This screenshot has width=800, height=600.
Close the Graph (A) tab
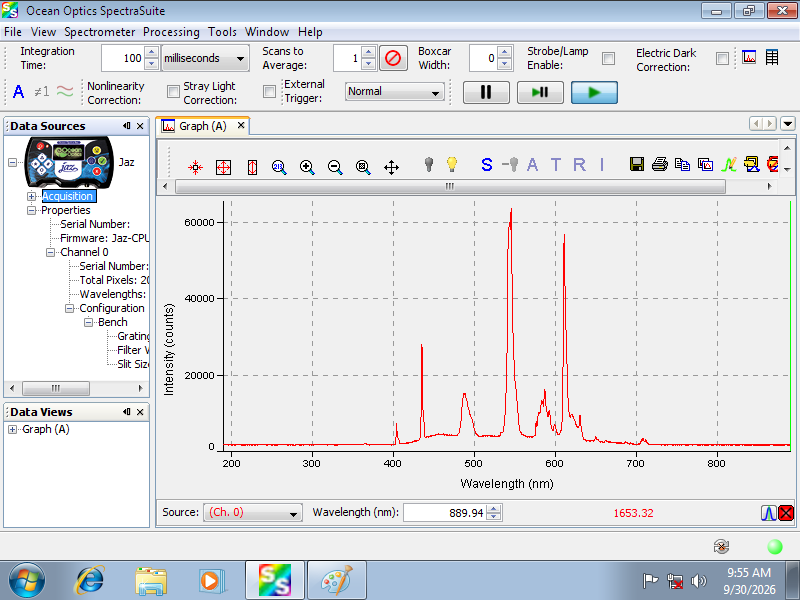click(241, 126)
